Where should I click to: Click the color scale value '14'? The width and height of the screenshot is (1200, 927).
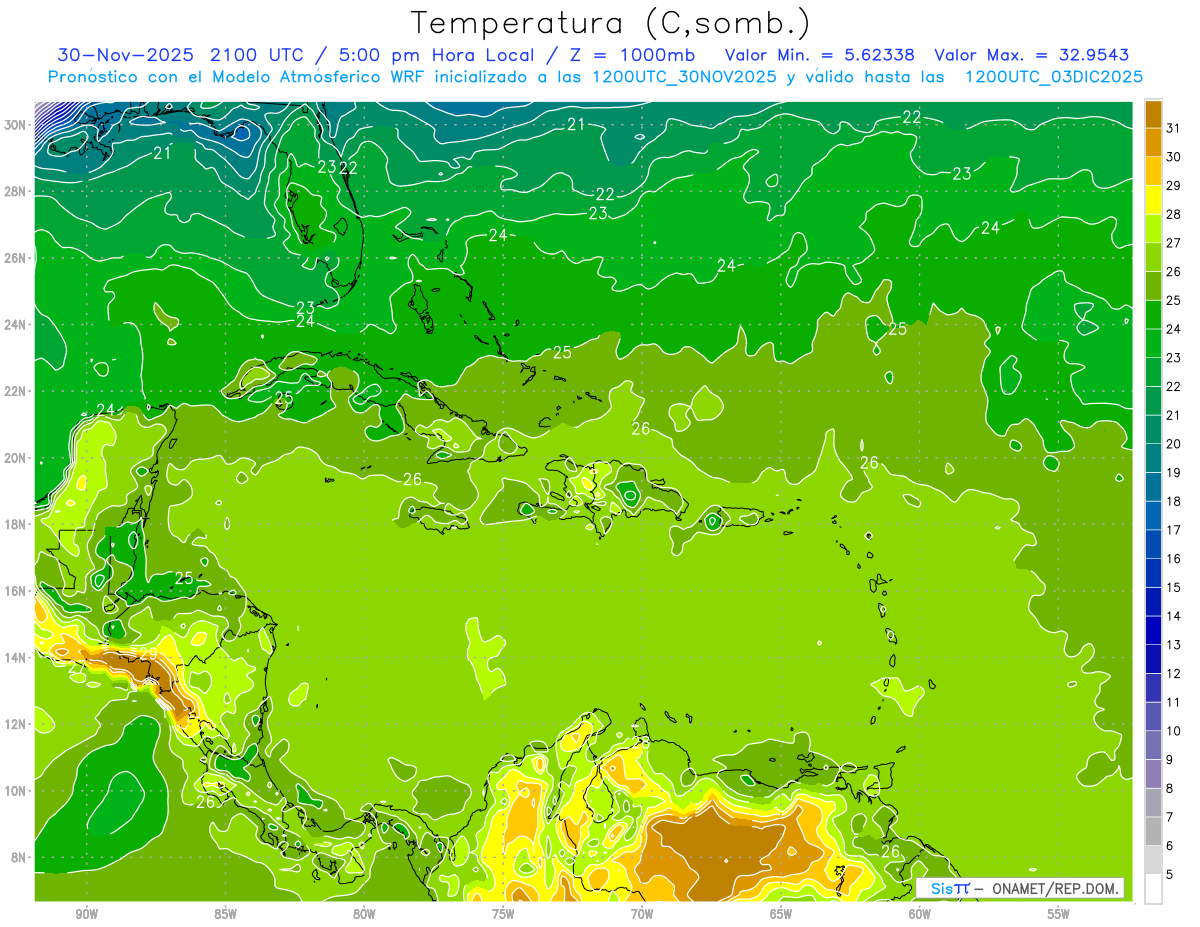pos(1173,616)
